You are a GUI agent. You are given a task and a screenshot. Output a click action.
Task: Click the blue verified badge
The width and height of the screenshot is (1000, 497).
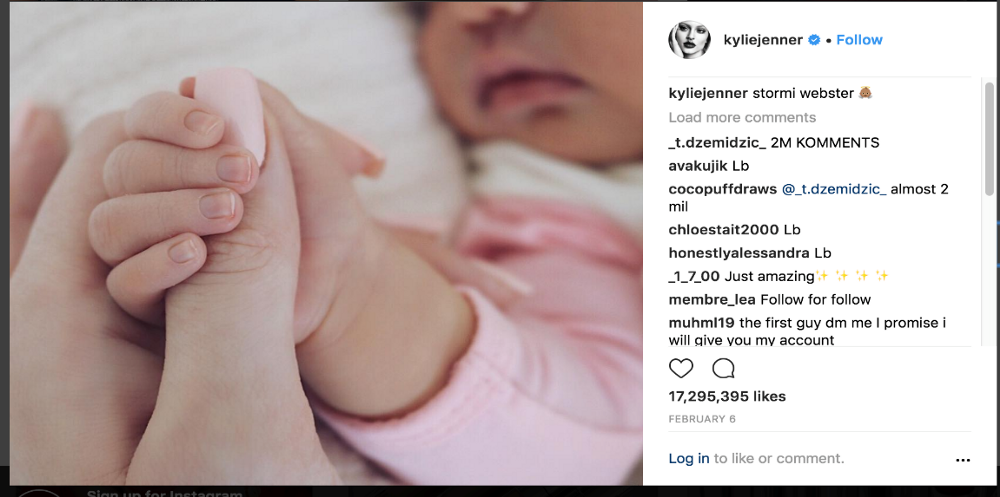(814, 40)
